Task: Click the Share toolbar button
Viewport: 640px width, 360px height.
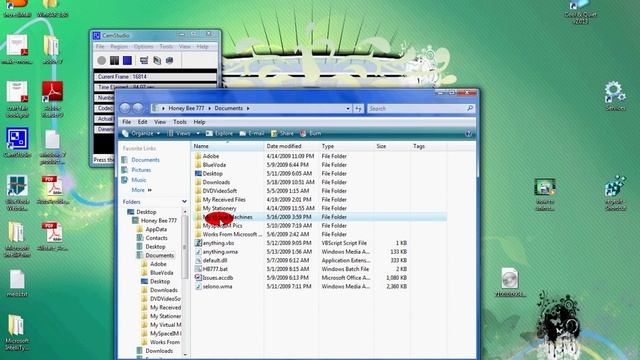Action: (282, 133)
